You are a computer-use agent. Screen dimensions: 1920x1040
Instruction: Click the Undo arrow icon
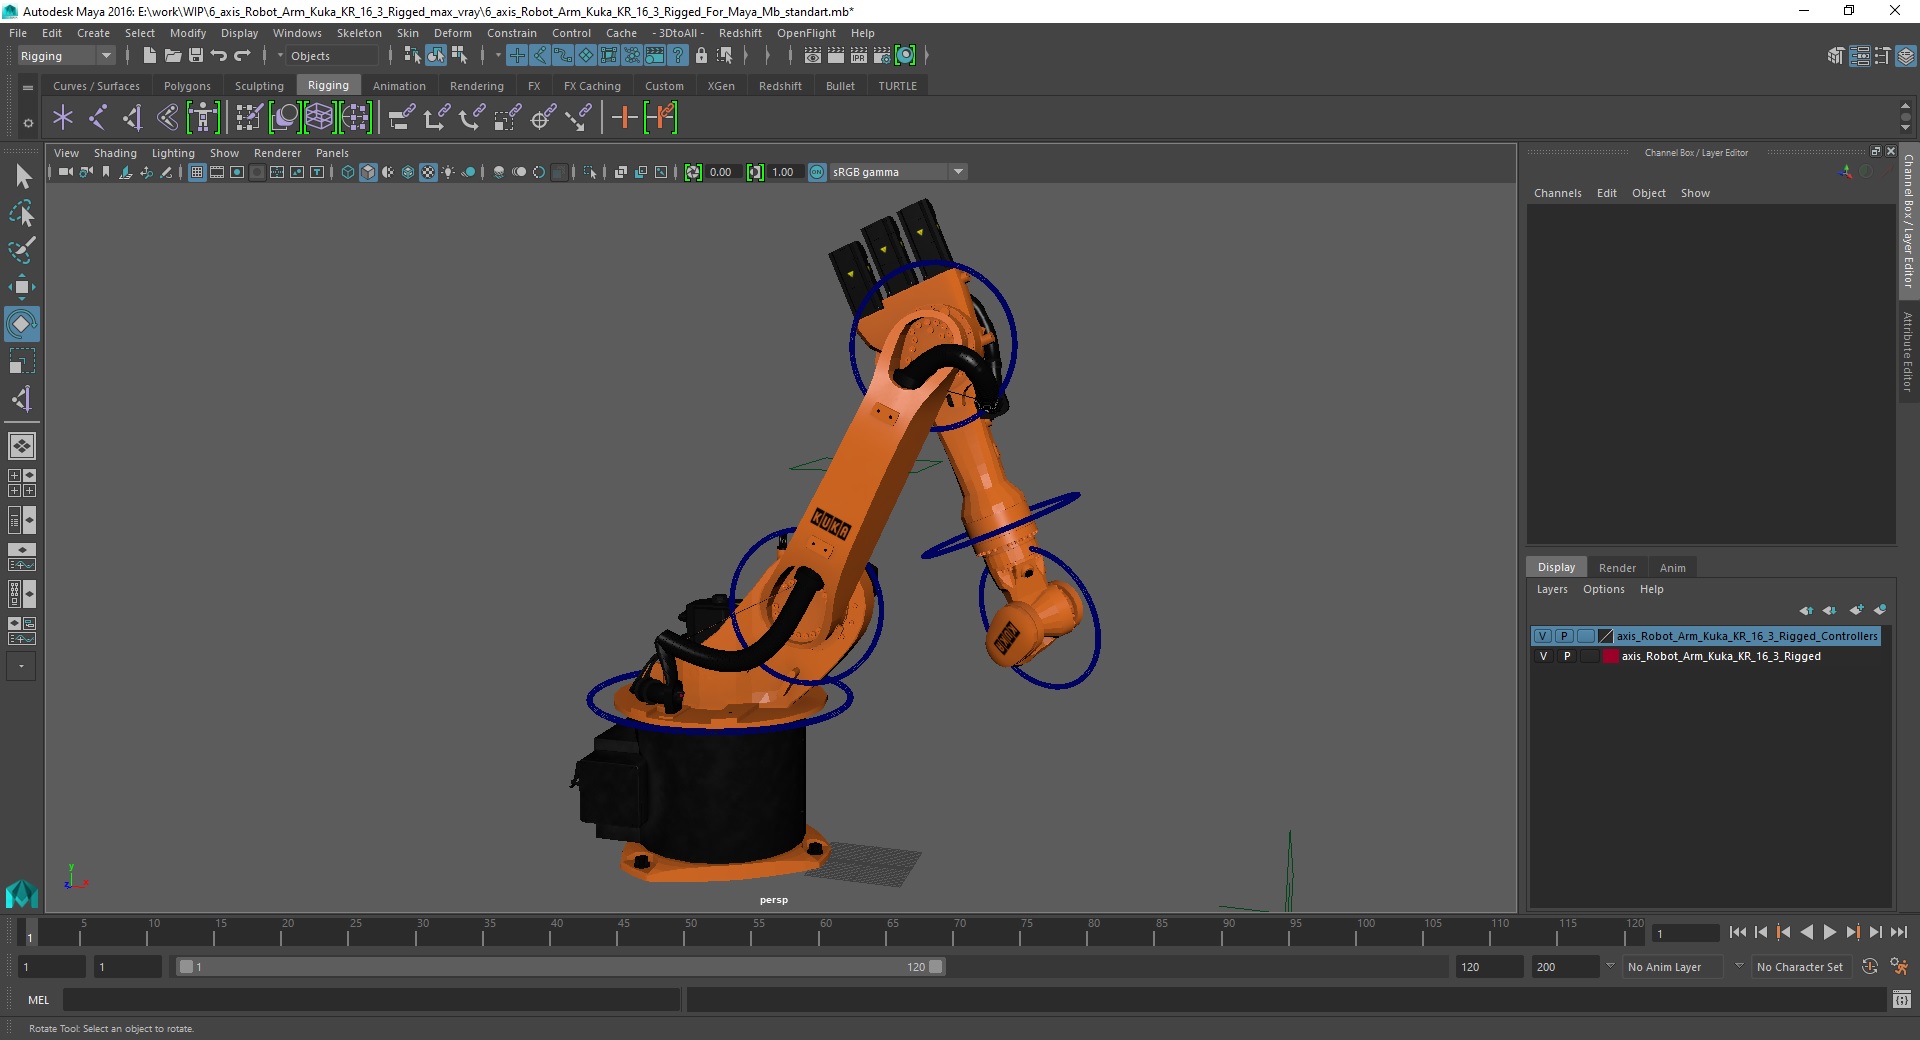(219, 56)
